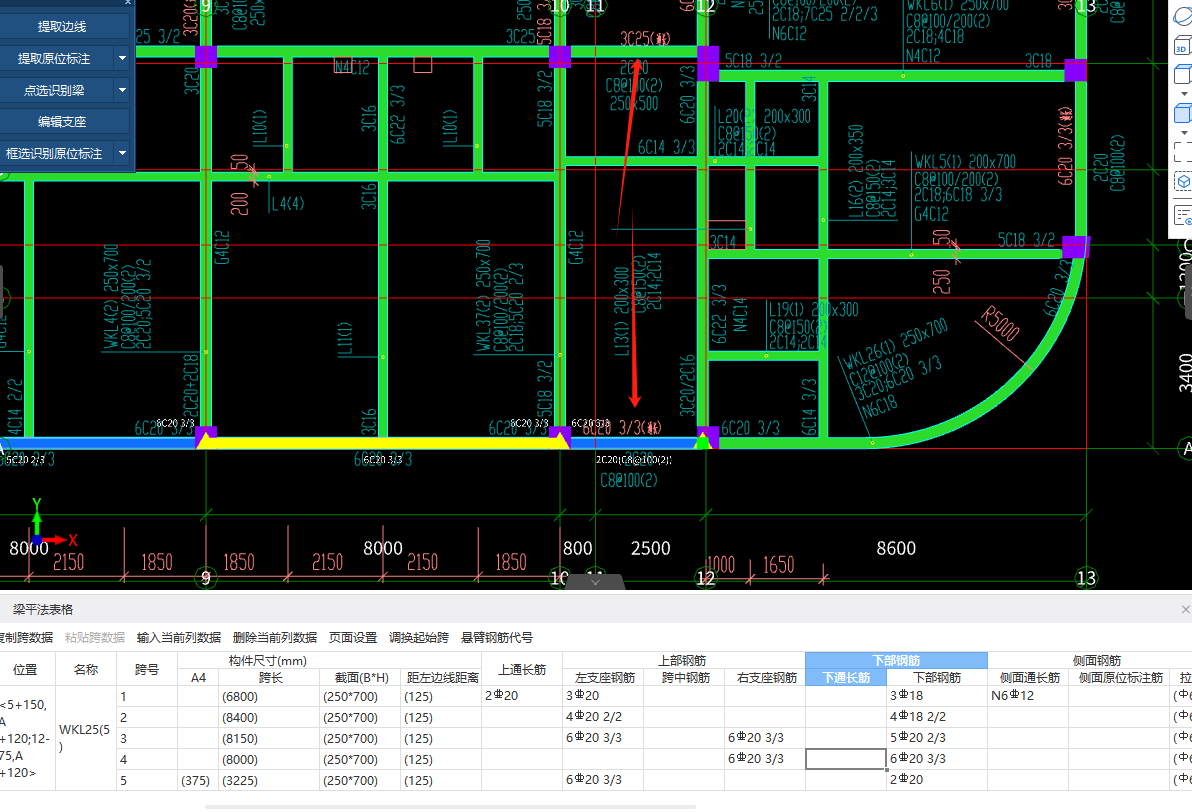Click the 侧面通长筋 column header
The width and height of the screenshot is (1192, 812).
coord(1028,677)
